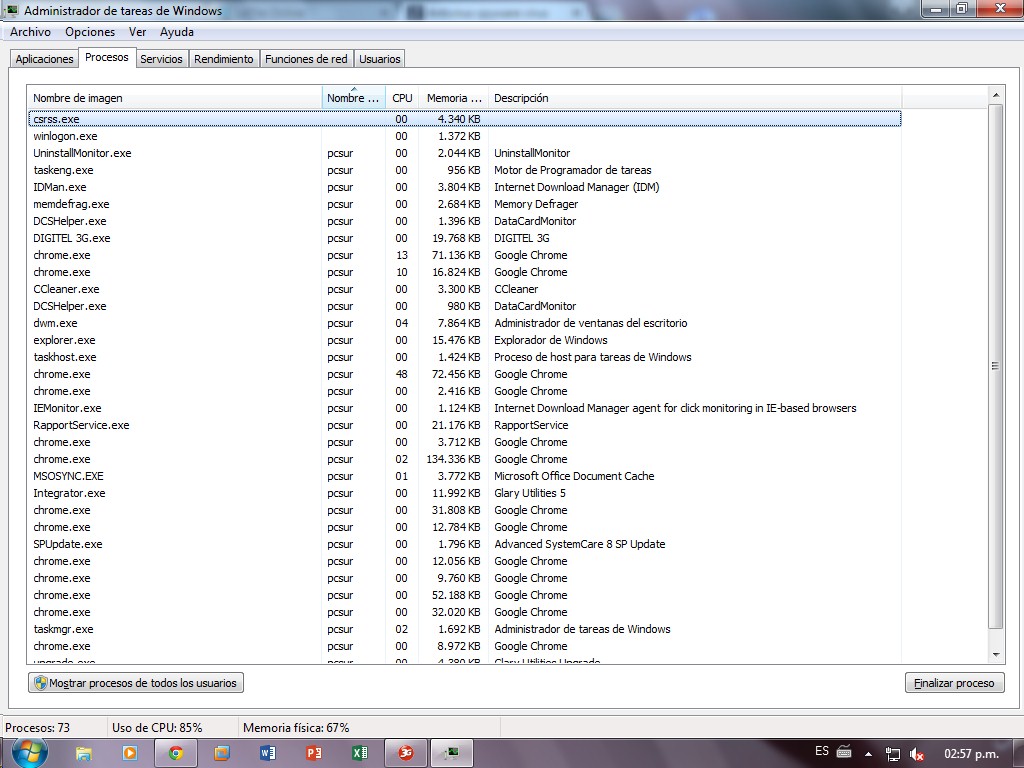Select the taskhost.exe process
Image resolution: width=1024 pixels, height=768 pixels.
pos(464,357)
